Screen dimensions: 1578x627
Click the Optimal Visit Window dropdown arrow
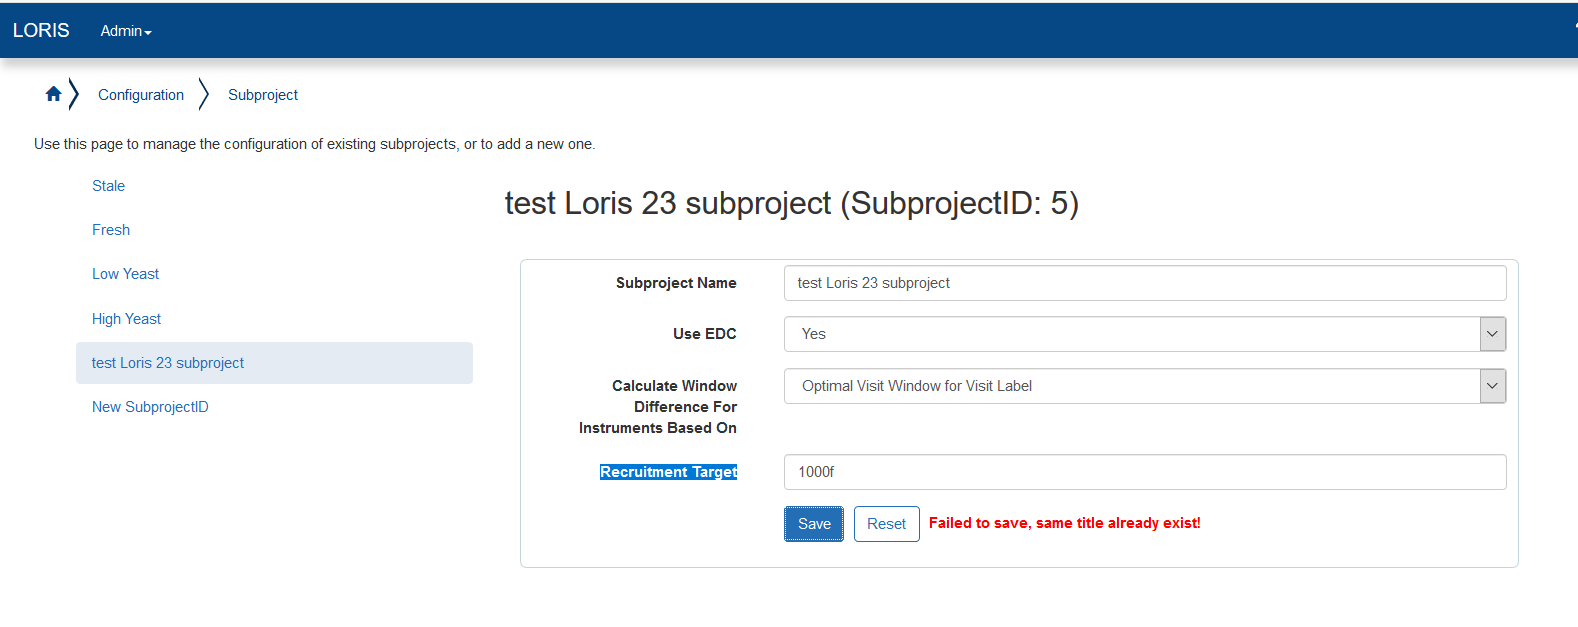[1491, 385]
